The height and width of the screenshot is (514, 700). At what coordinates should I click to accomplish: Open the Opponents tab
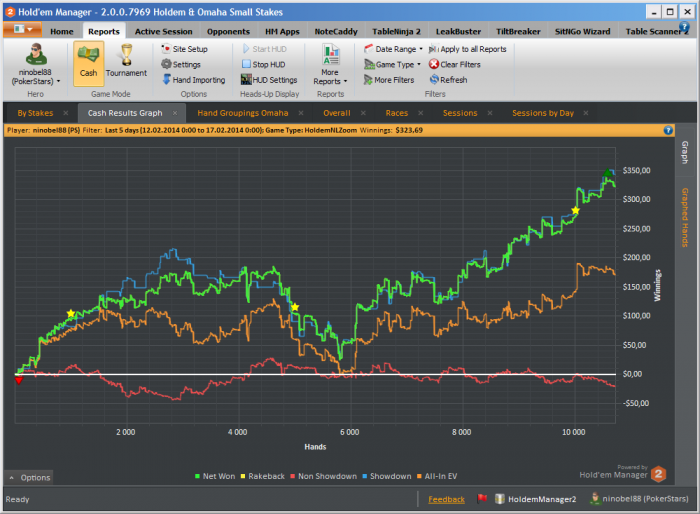tap(228, 31)
